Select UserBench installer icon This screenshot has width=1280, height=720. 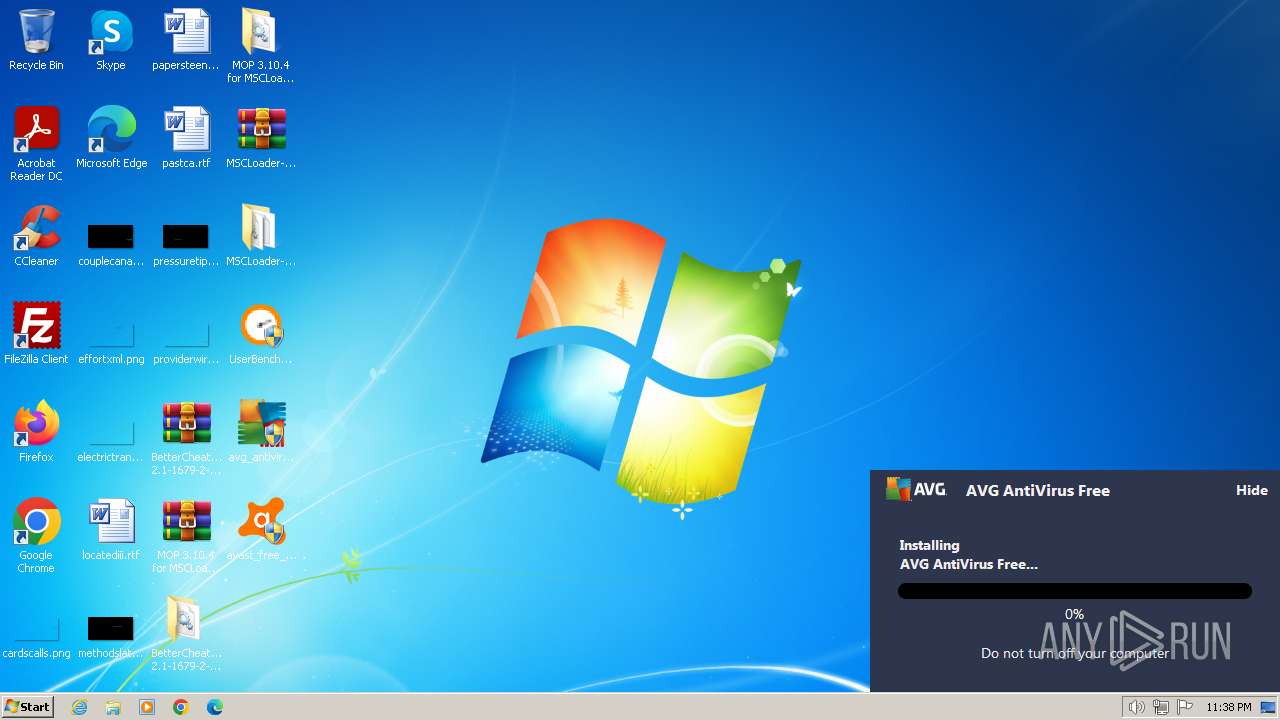point(261,334)
